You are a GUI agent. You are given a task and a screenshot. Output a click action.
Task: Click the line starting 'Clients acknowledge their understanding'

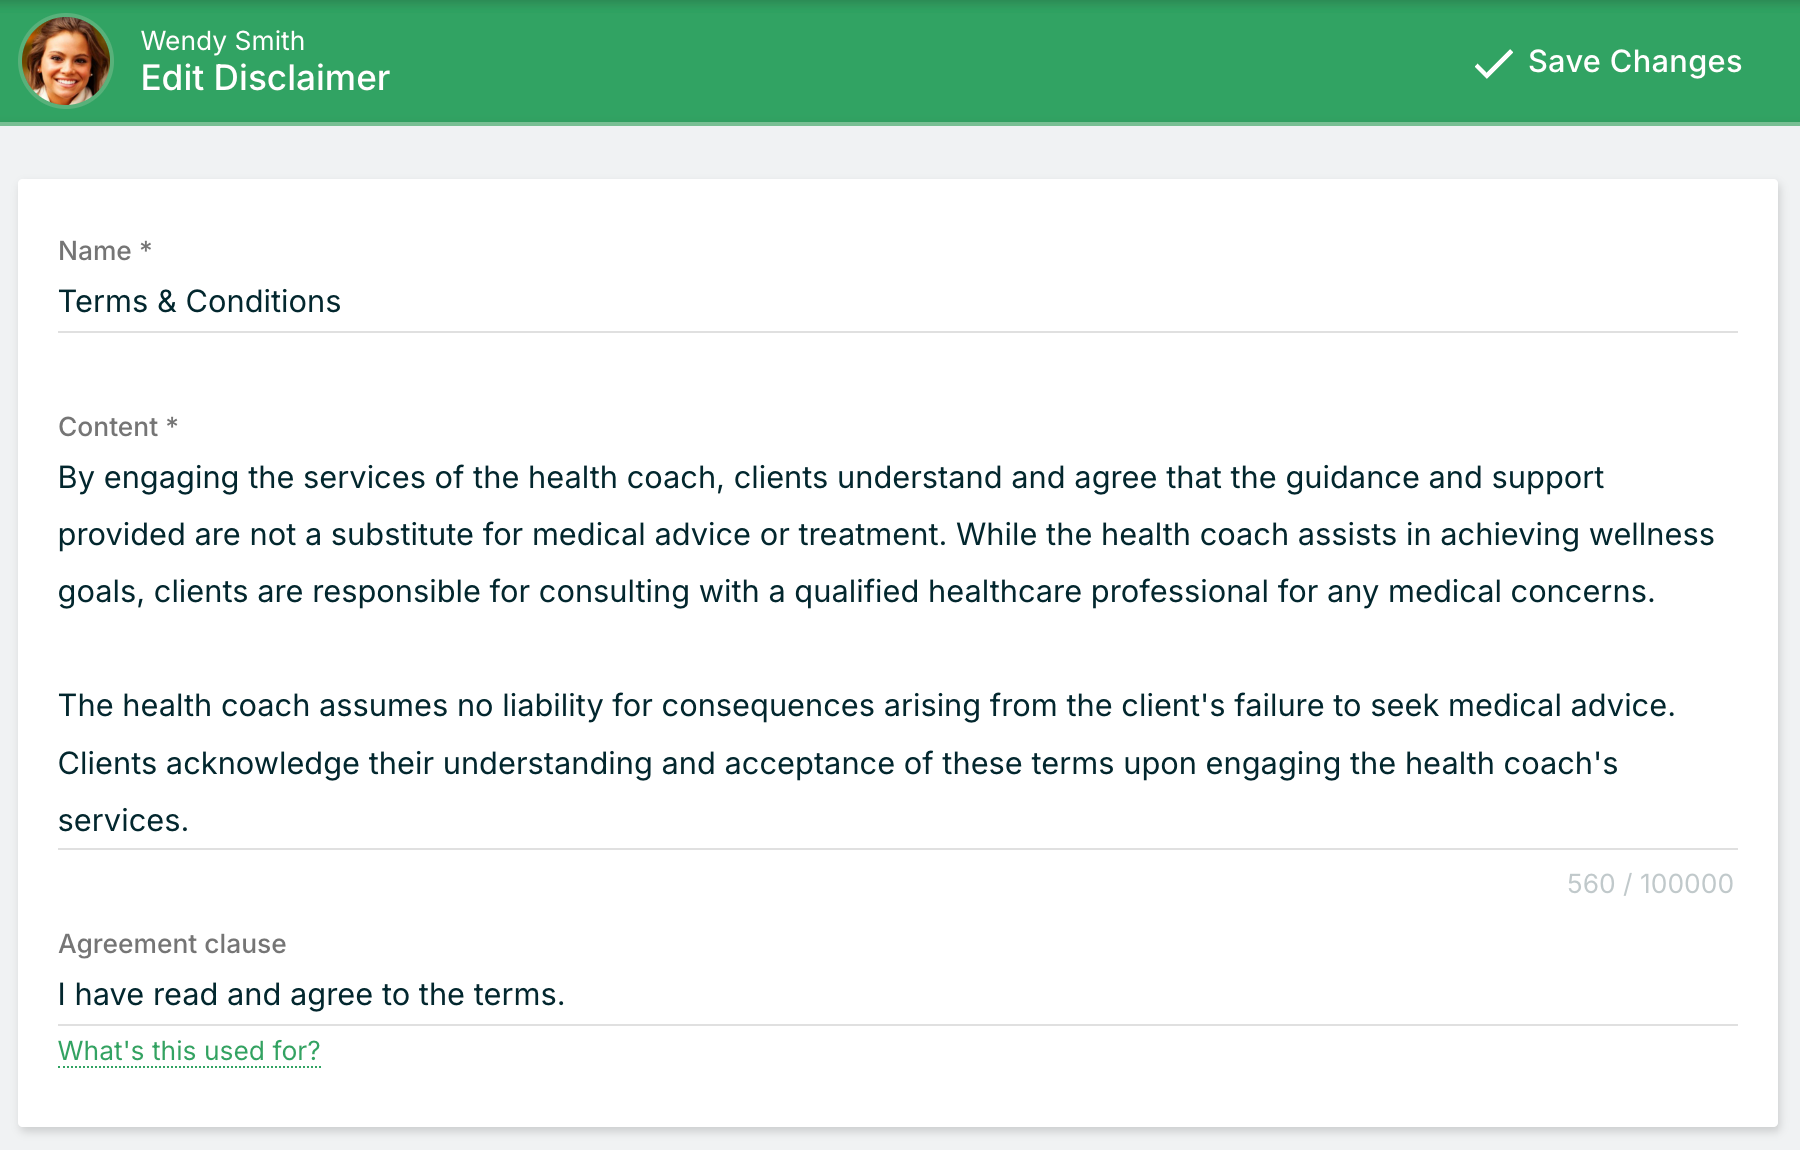[838, 763]
